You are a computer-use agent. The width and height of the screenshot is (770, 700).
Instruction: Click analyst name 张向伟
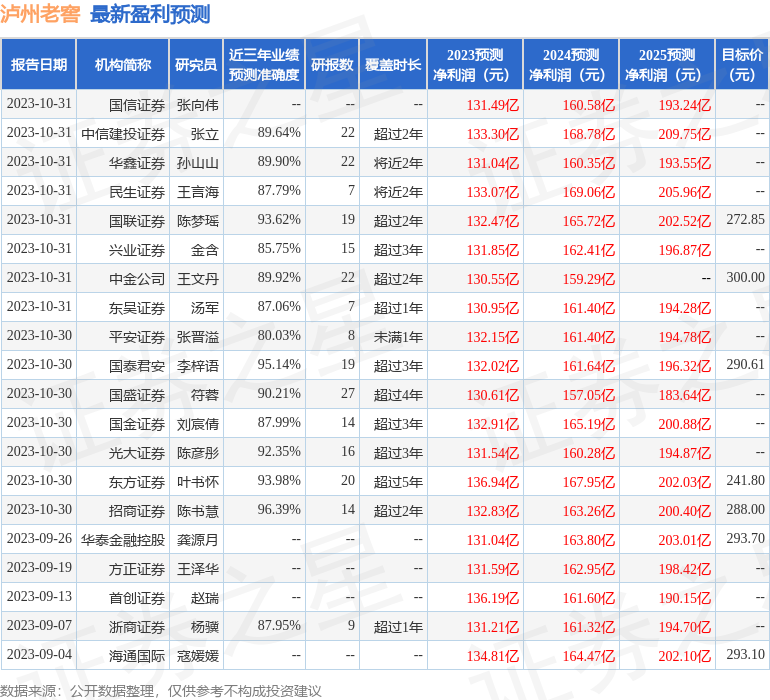[197, 105]
